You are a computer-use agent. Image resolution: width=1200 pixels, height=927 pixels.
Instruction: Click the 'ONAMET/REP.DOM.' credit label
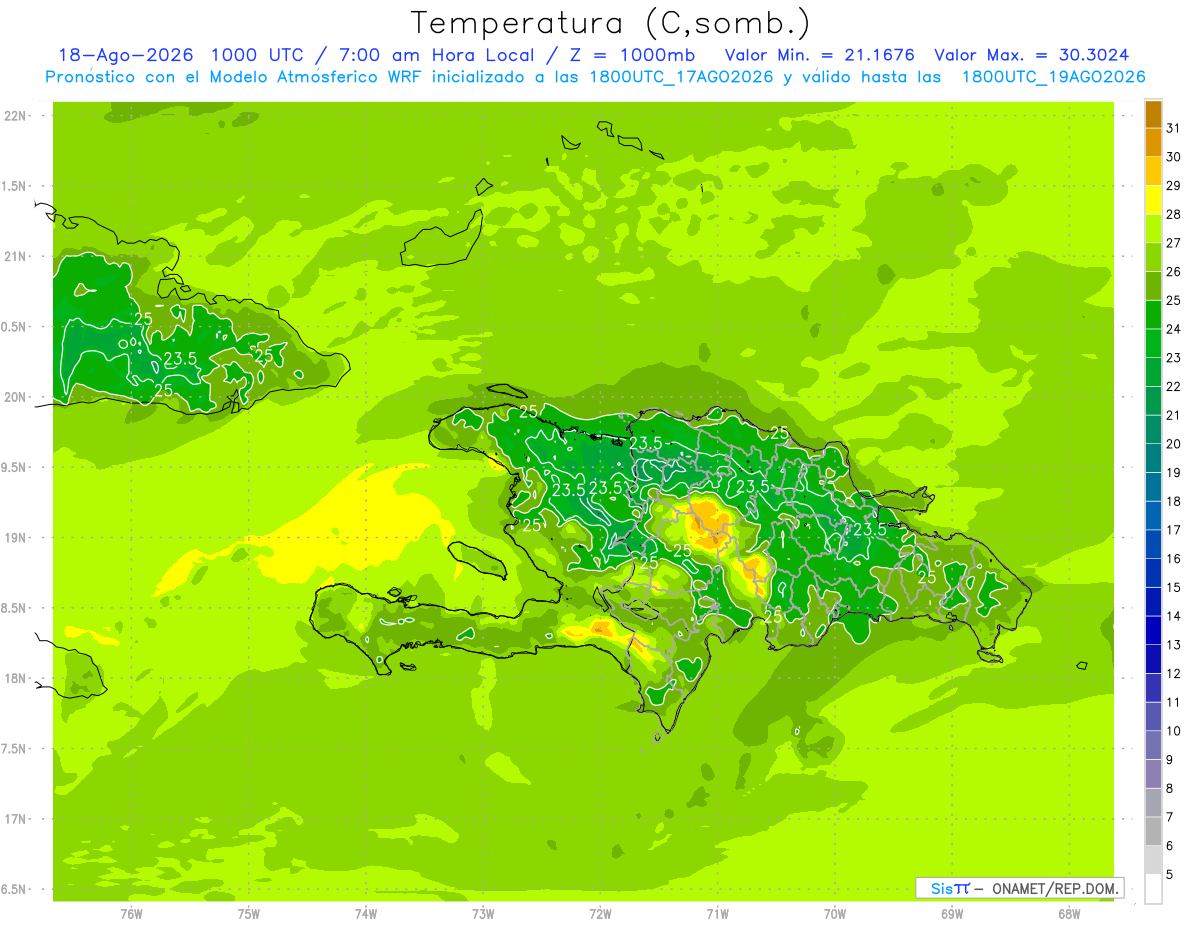(1055, 888)
